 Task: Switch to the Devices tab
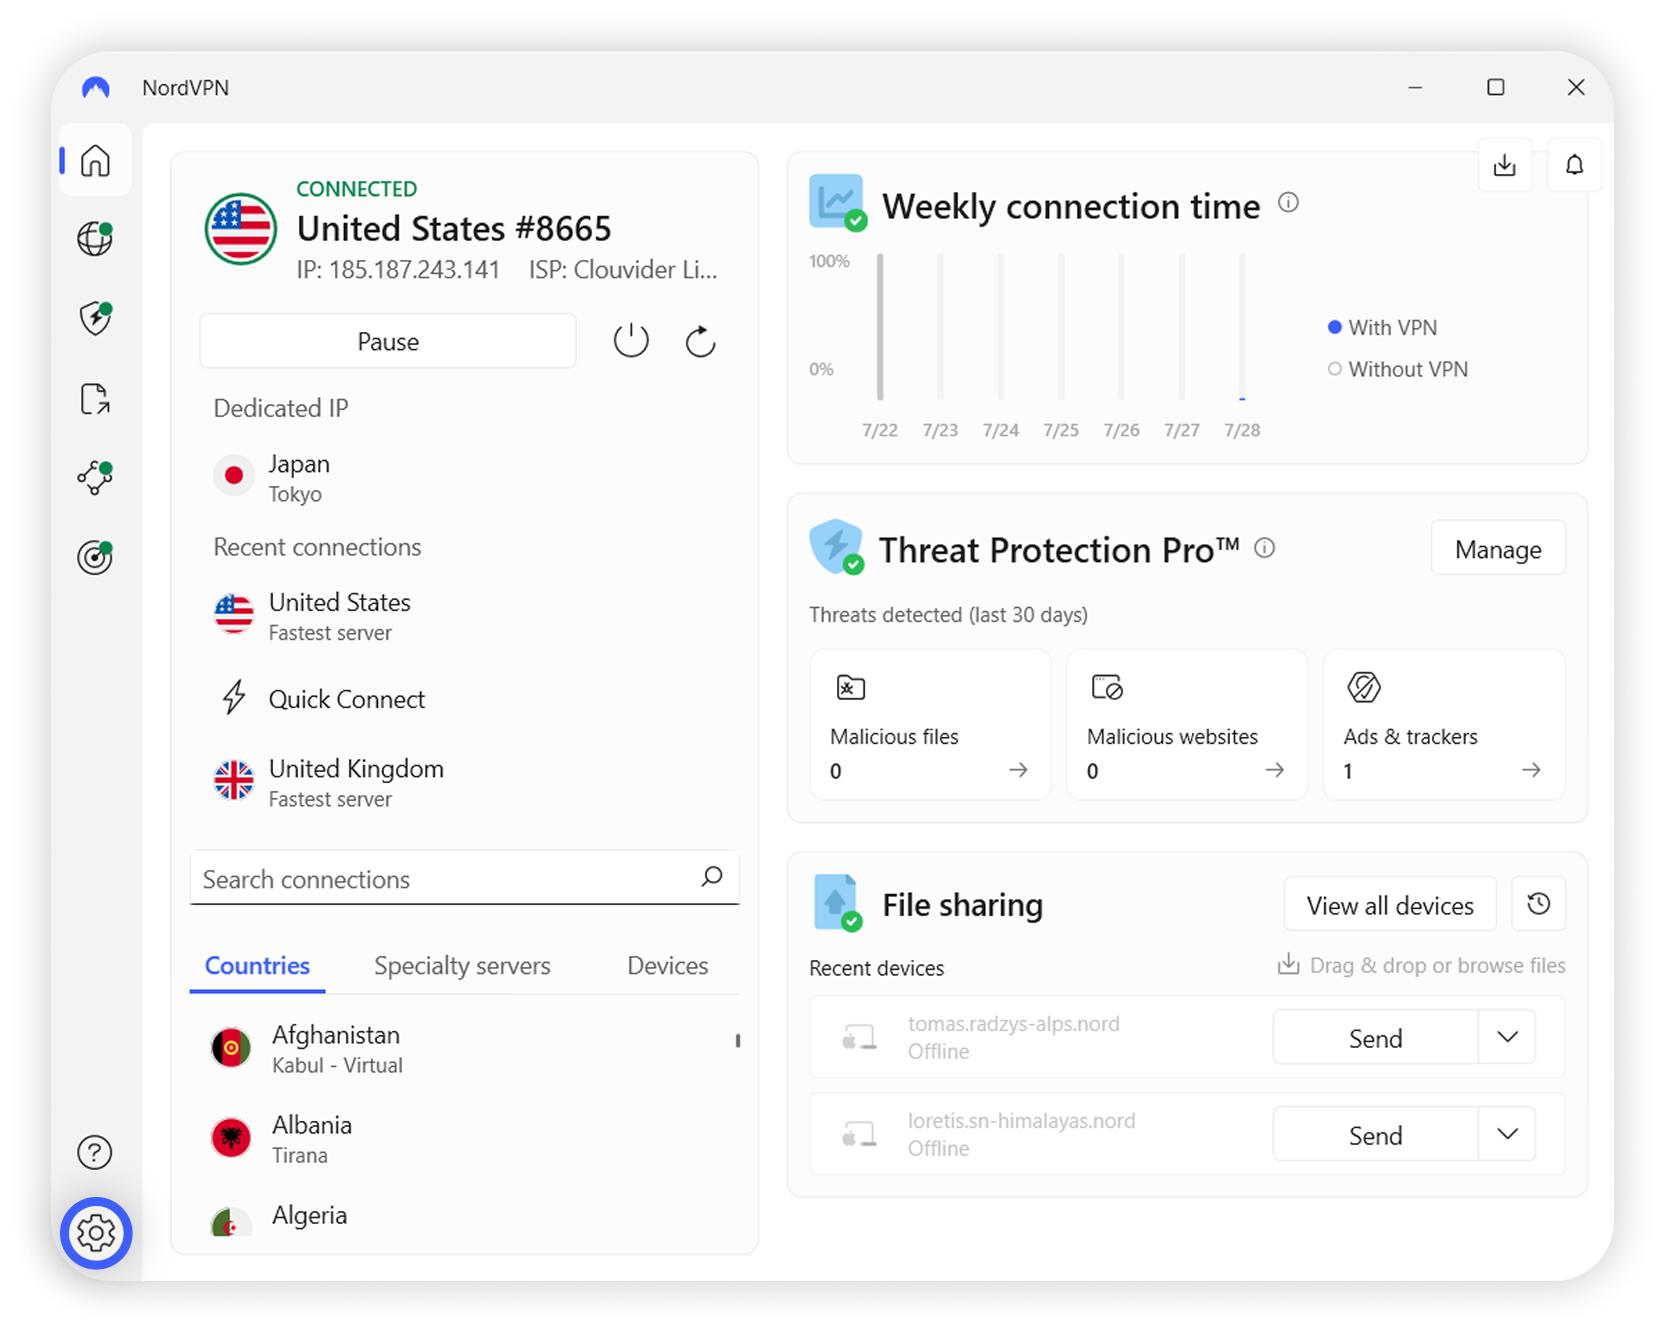pos(667,966)
